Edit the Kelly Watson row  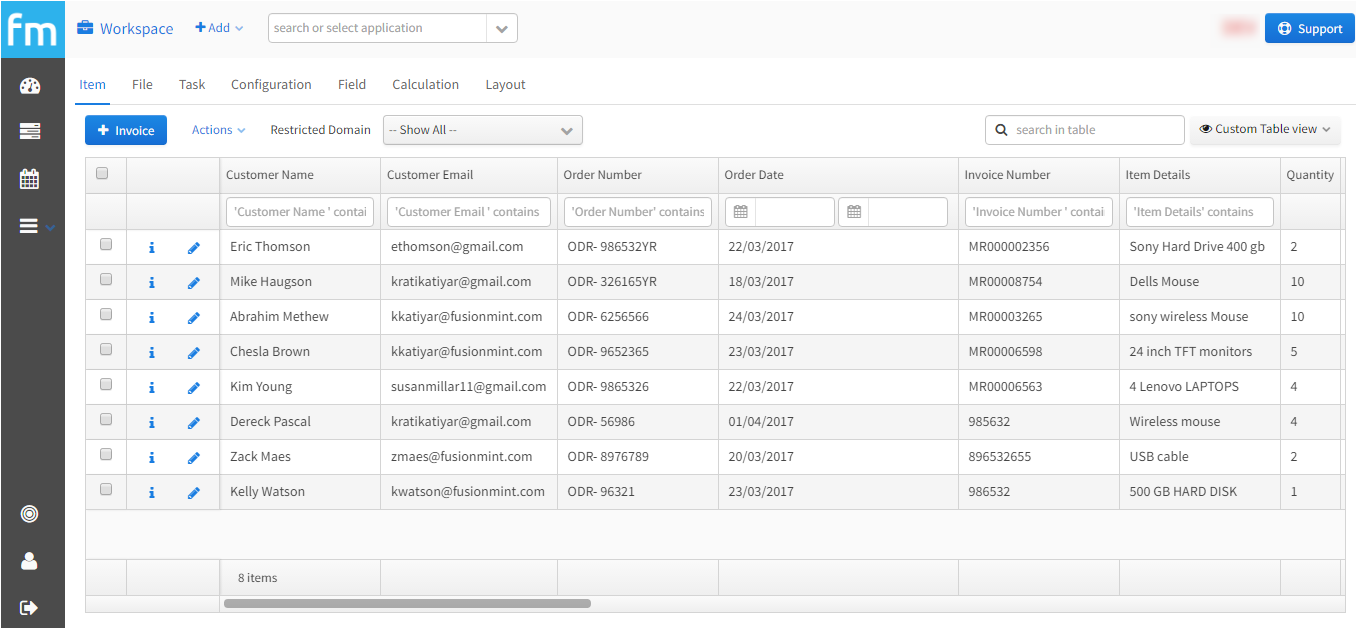194,493
